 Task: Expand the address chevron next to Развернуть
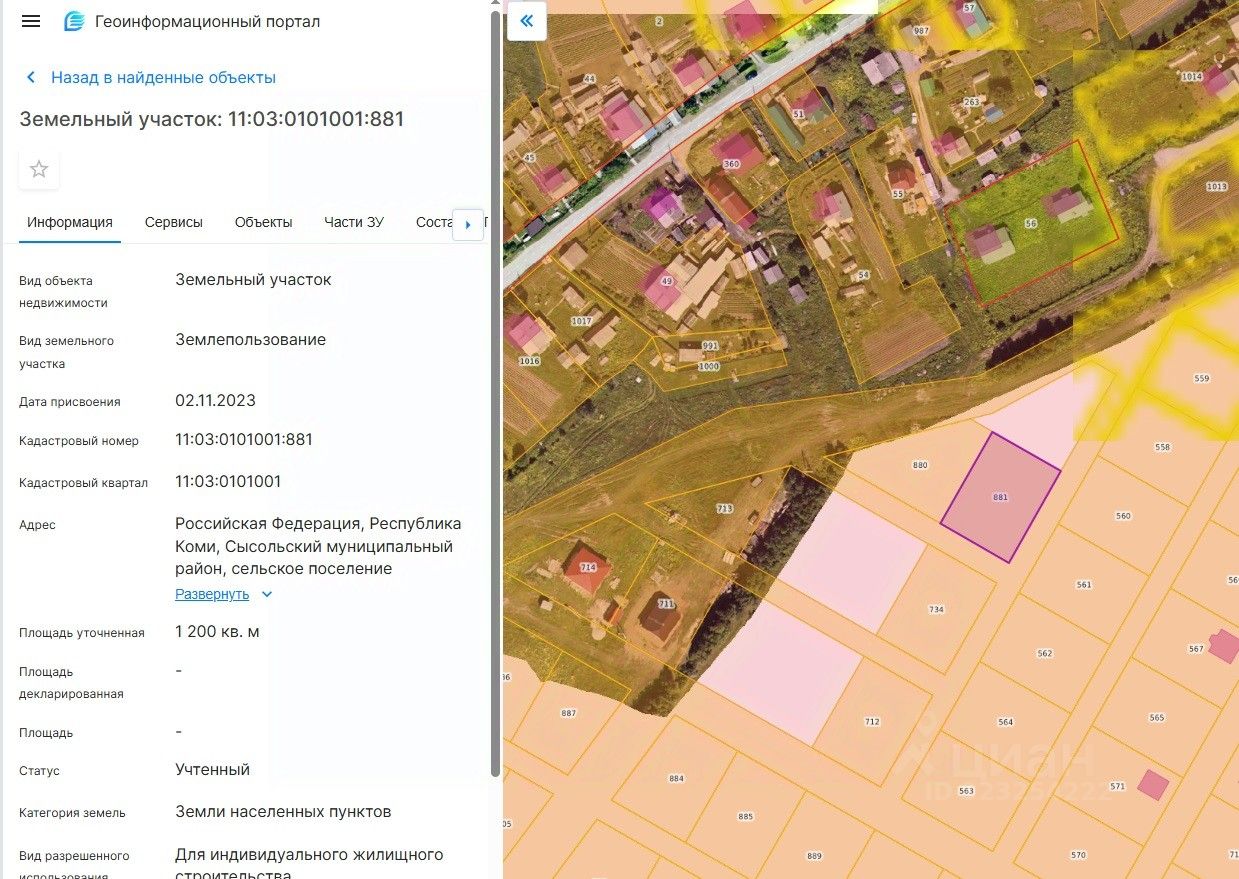[266, 594]
